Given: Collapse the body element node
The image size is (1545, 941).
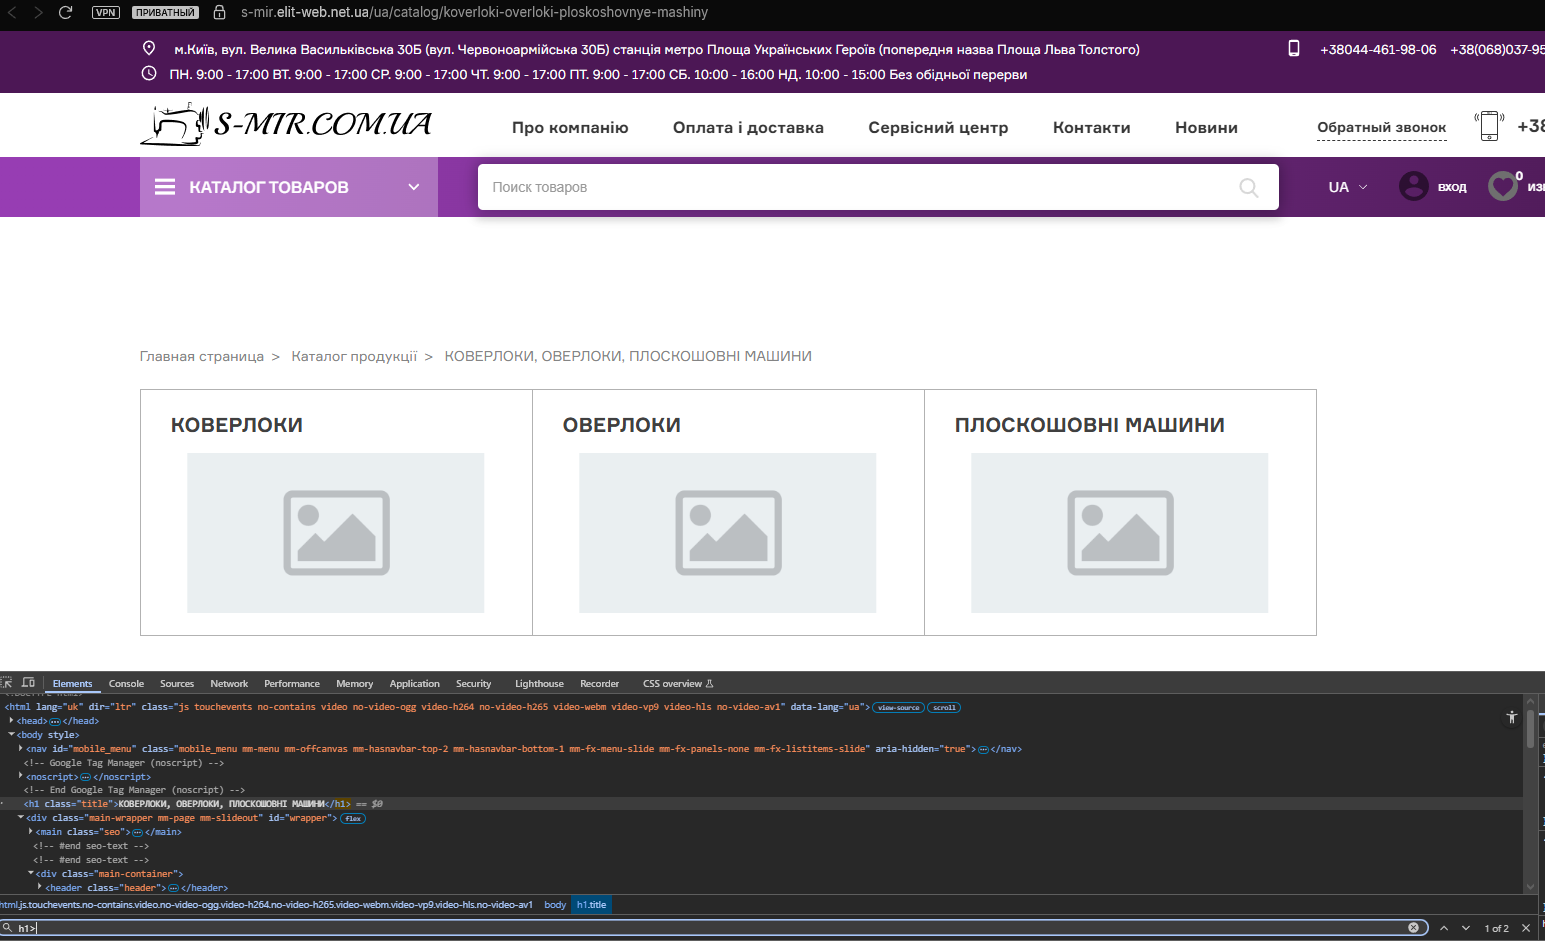Looking at the screenshot, I should pyautogui.click(x=11, y=734).
